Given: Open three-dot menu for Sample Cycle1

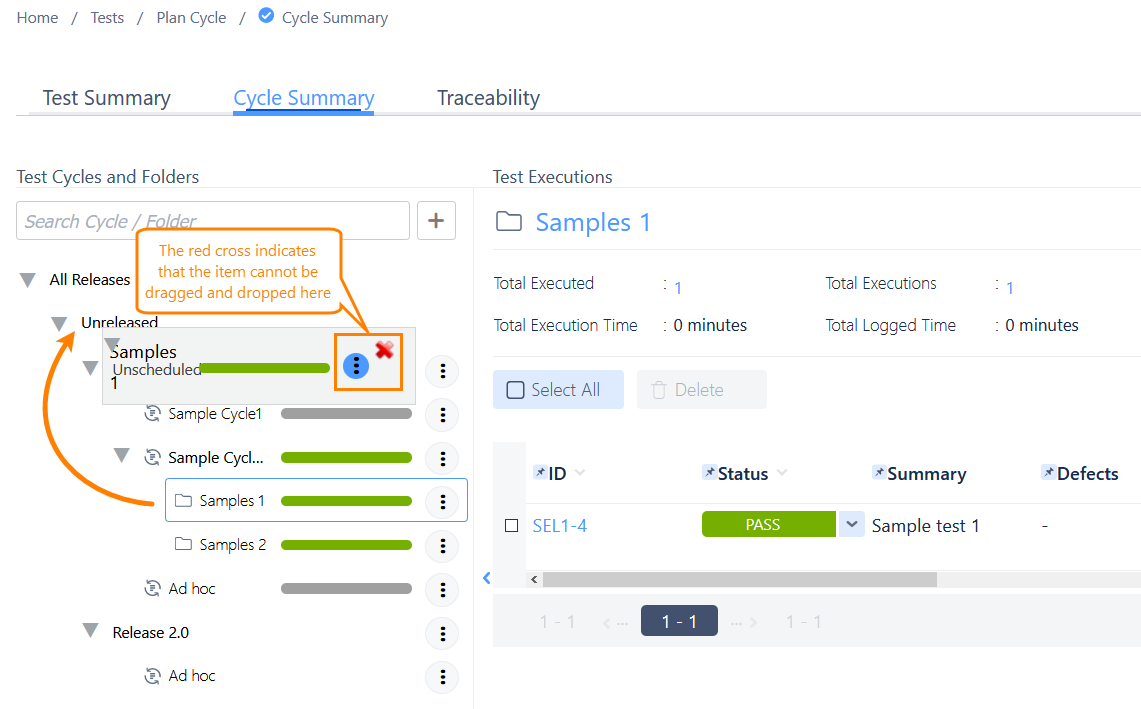Looking at the screenshot, I should tap(442, 414).
